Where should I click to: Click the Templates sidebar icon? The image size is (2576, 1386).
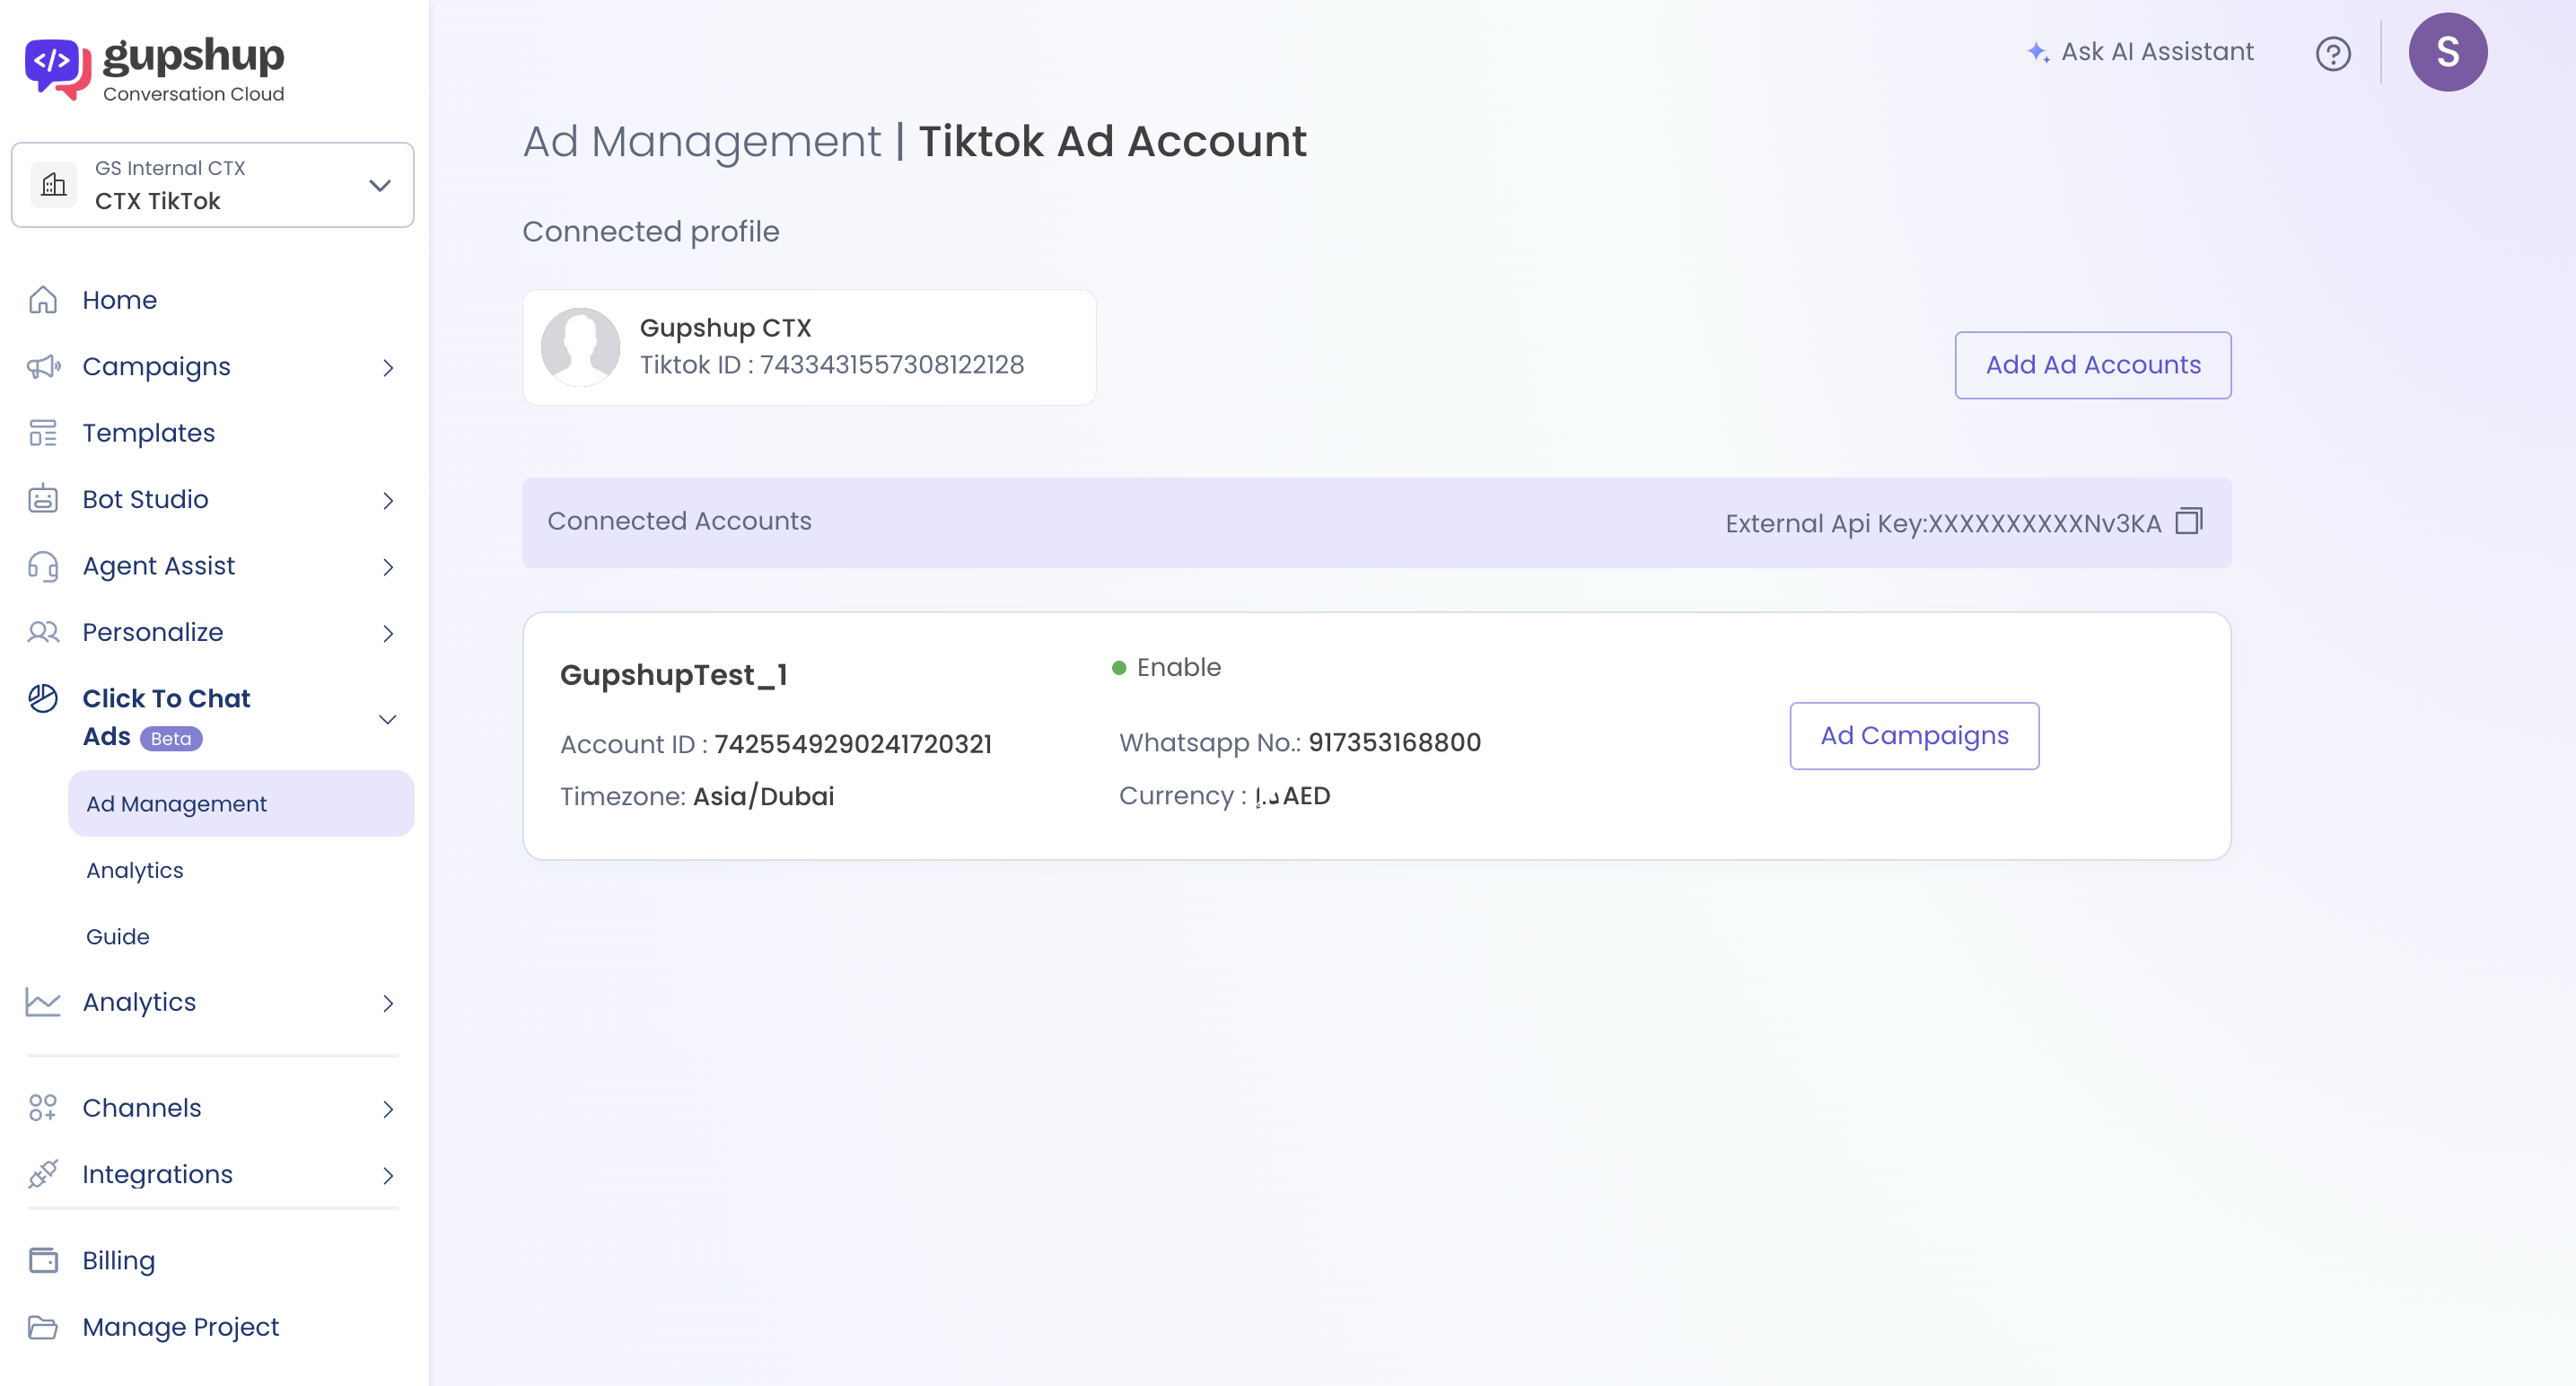pos(43,433)
